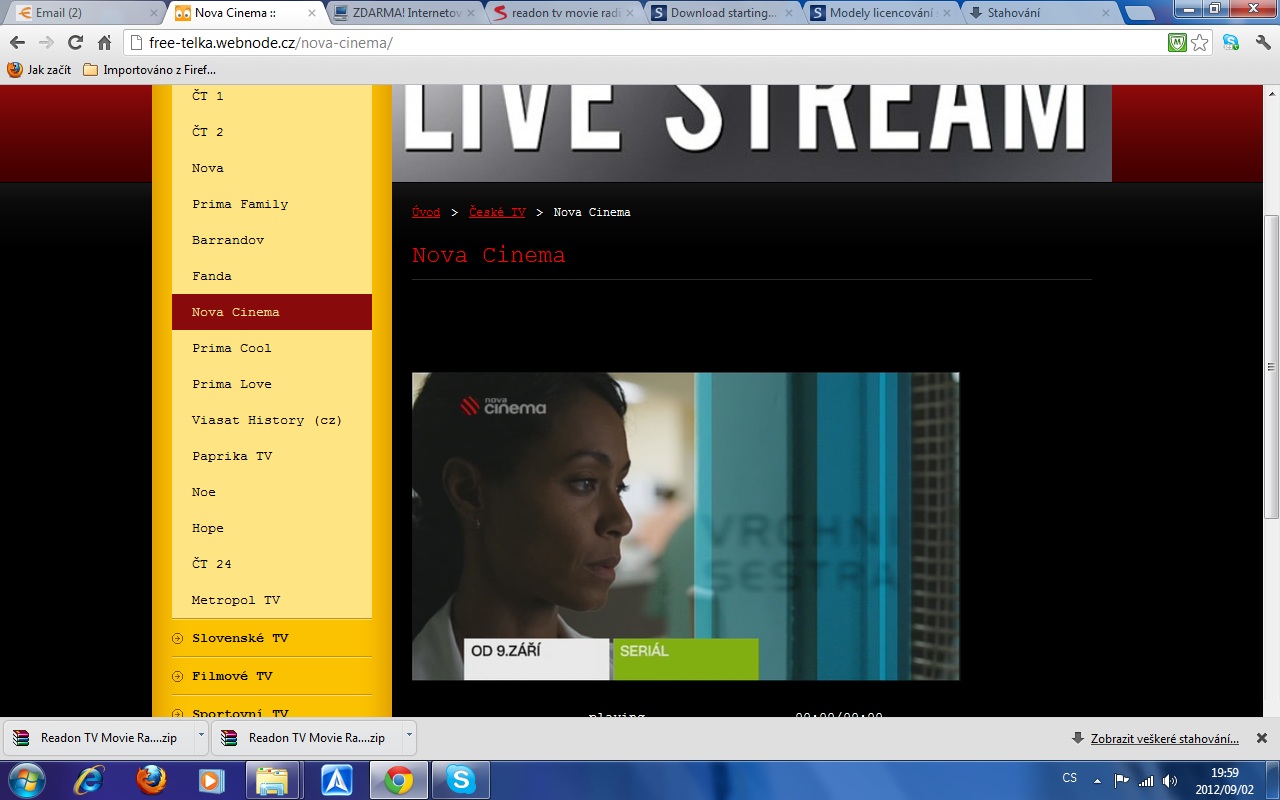Switch to the Stahování tab
1280x800 pixels.
click(1041, 13)
